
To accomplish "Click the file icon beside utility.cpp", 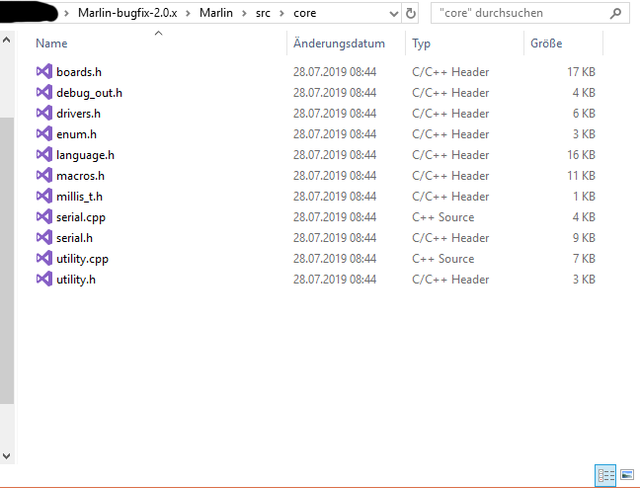I will (44, 258).
